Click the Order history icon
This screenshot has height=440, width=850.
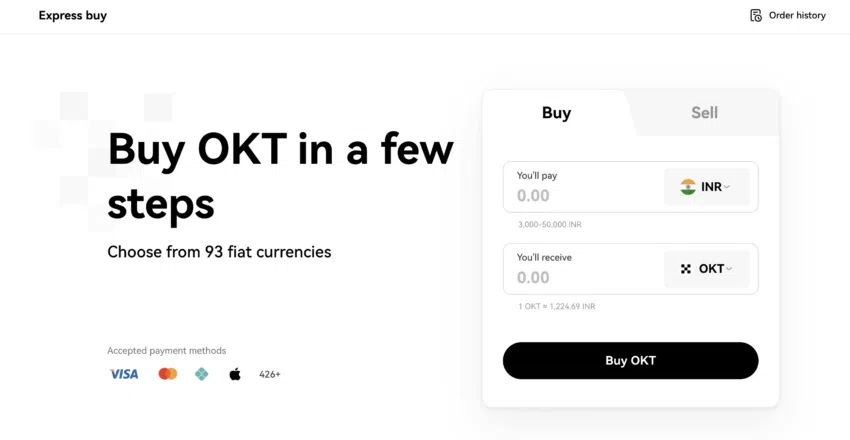756,16
